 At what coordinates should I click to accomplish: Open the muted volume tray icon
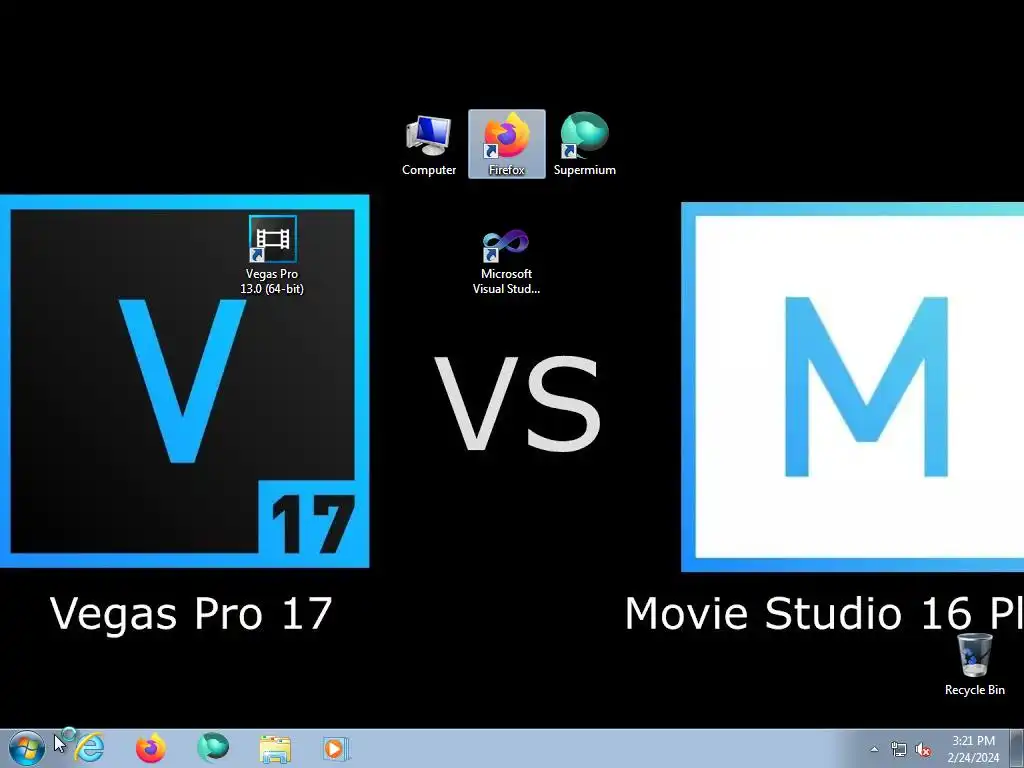(x=923, y=750)
